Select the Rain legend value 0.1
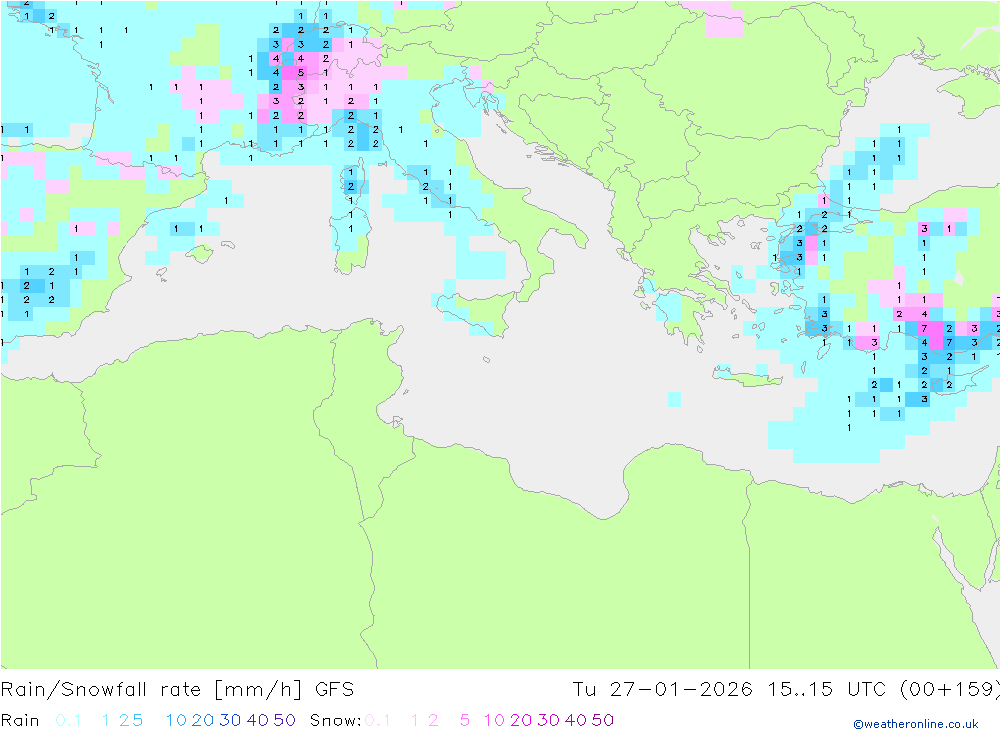 pyautogui.click(x=68, y=720)
